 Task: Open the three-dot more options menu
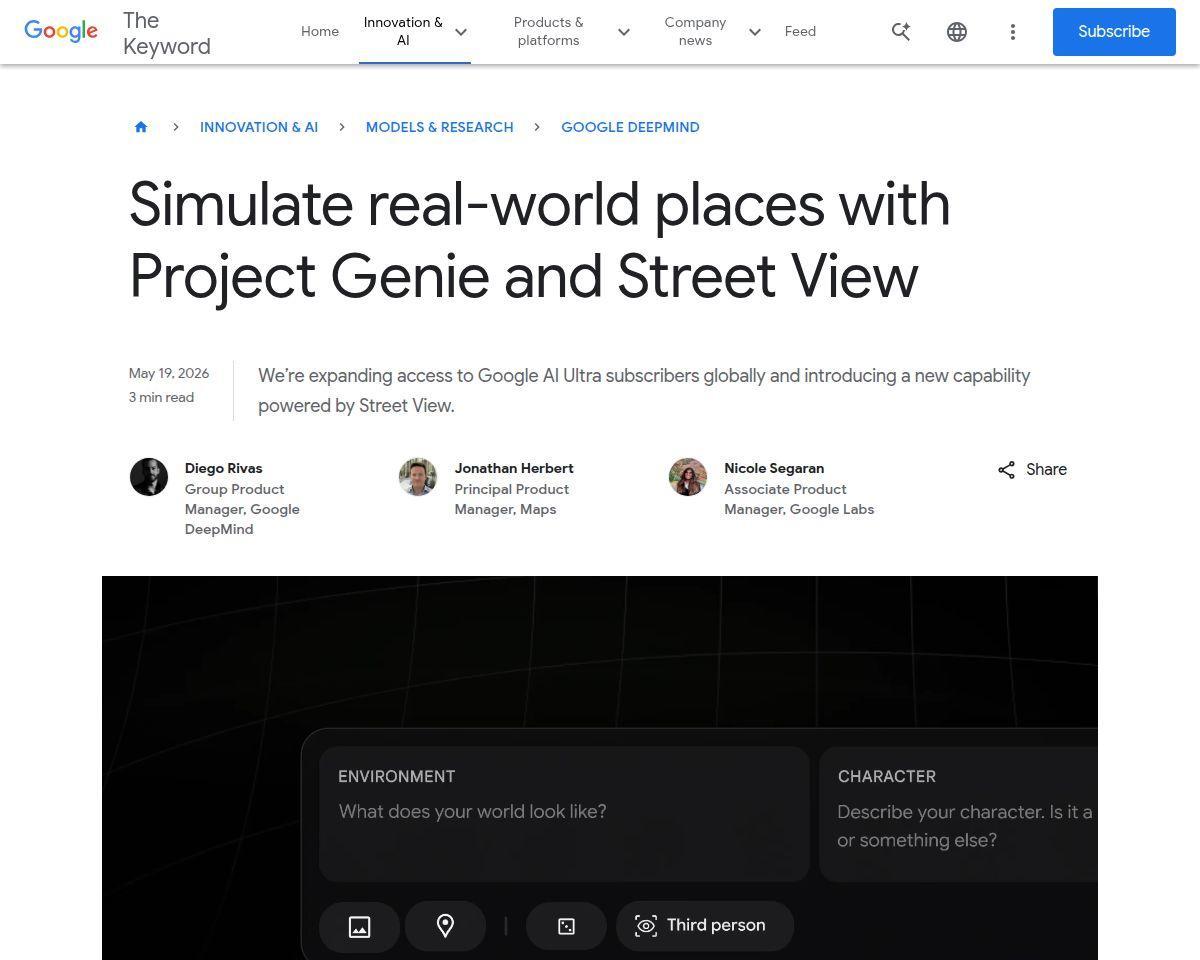click(x=1013, y=32)
